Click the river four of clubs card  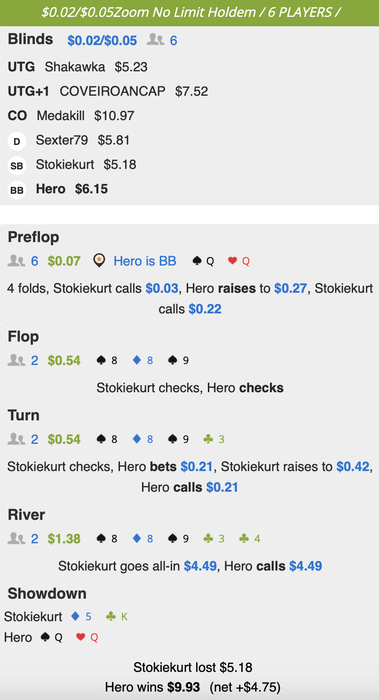pyautogui.click(x=250, y=539)
